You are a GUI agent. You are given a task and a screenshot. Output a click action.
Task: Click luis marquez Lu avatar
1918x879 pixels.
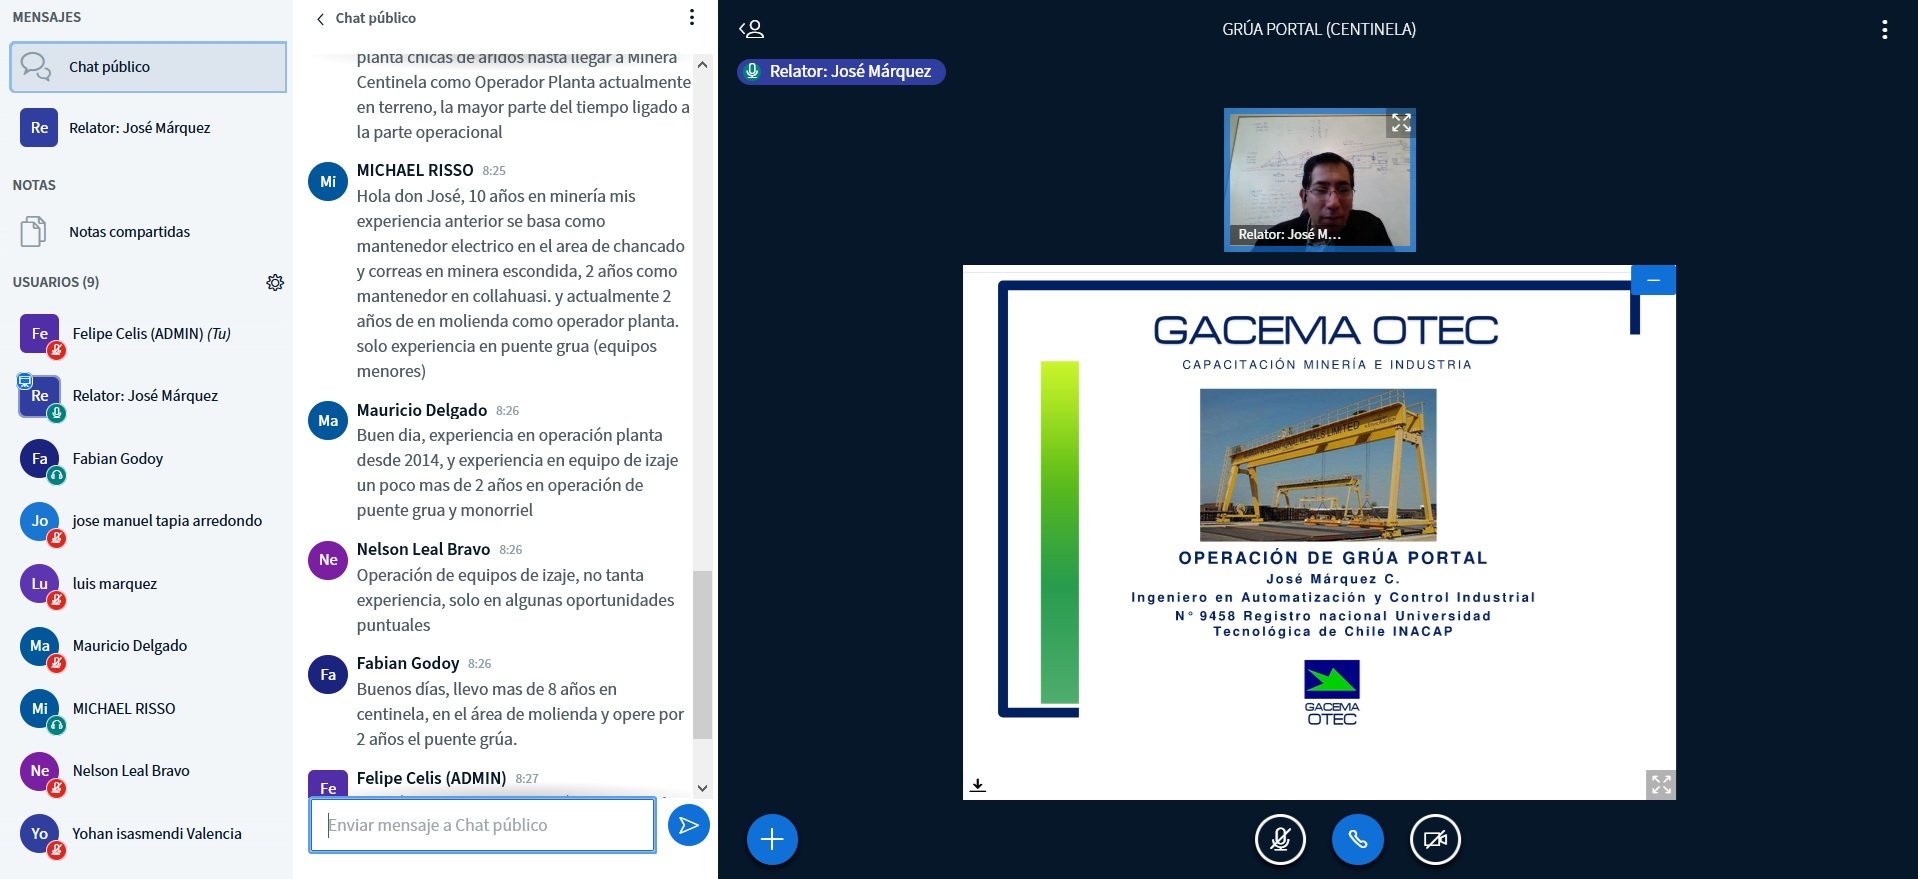pyautogui.click(x=39, y=584)
